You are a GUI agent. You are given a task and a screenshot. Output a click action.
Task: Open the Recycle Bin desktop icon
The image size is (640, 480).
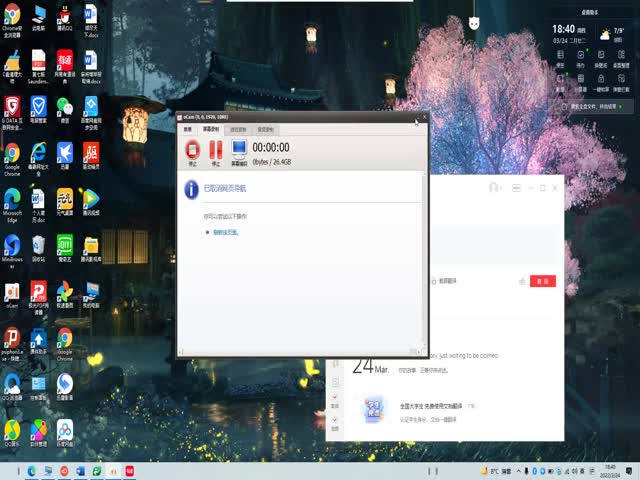coord(38,245)
